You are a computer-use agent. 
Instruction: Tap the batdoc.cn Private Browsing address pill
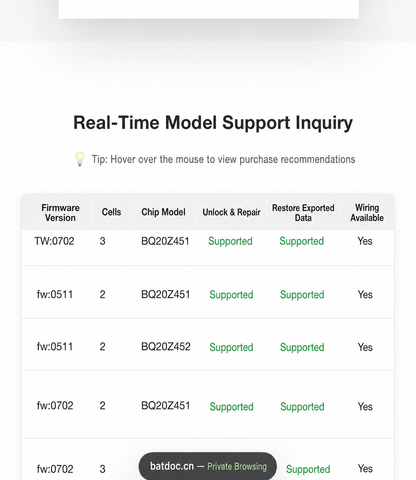pos(208,466)
